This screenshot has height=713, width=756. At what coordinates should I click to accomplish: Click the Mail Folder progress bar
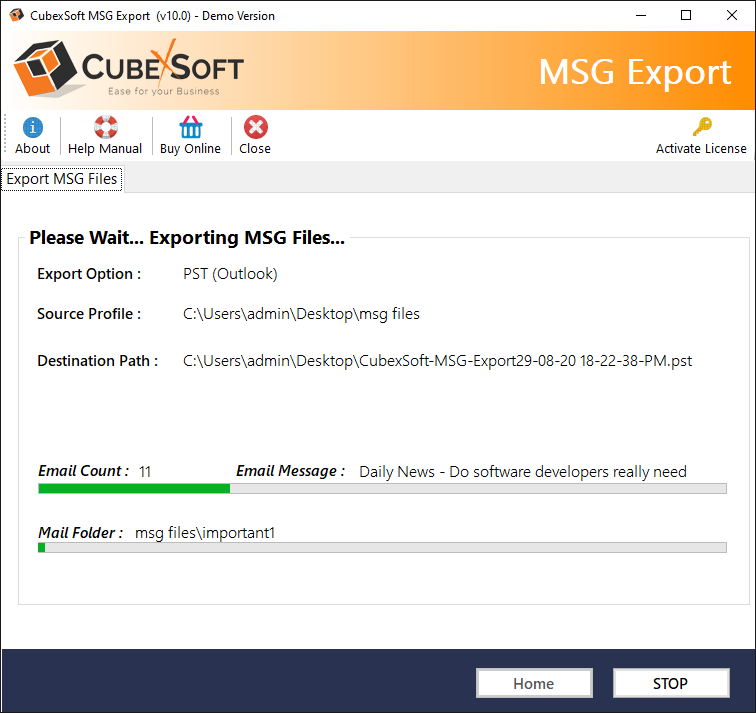(382, 547)
